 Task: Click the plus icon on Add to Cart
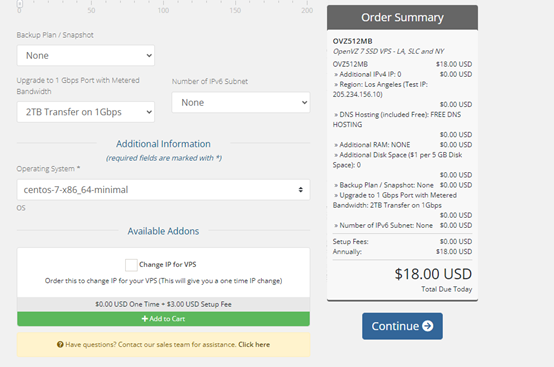[145, 319]
